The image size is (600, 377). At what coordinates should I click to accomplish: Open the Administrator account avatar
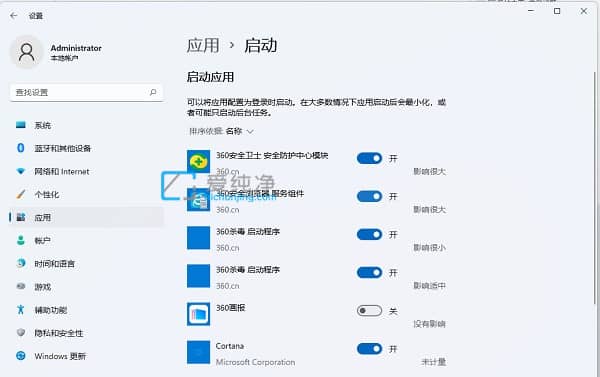pos(26,52)
